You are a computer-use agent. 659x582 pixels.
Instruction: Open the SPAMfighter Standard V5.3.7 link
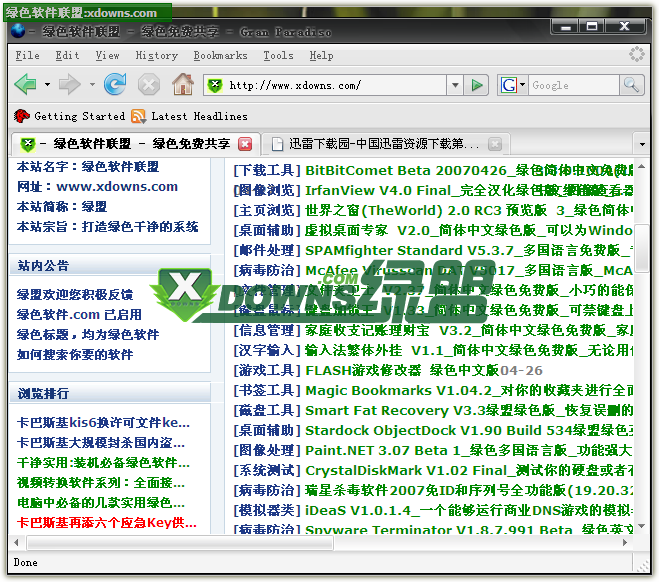click(469, 250)
